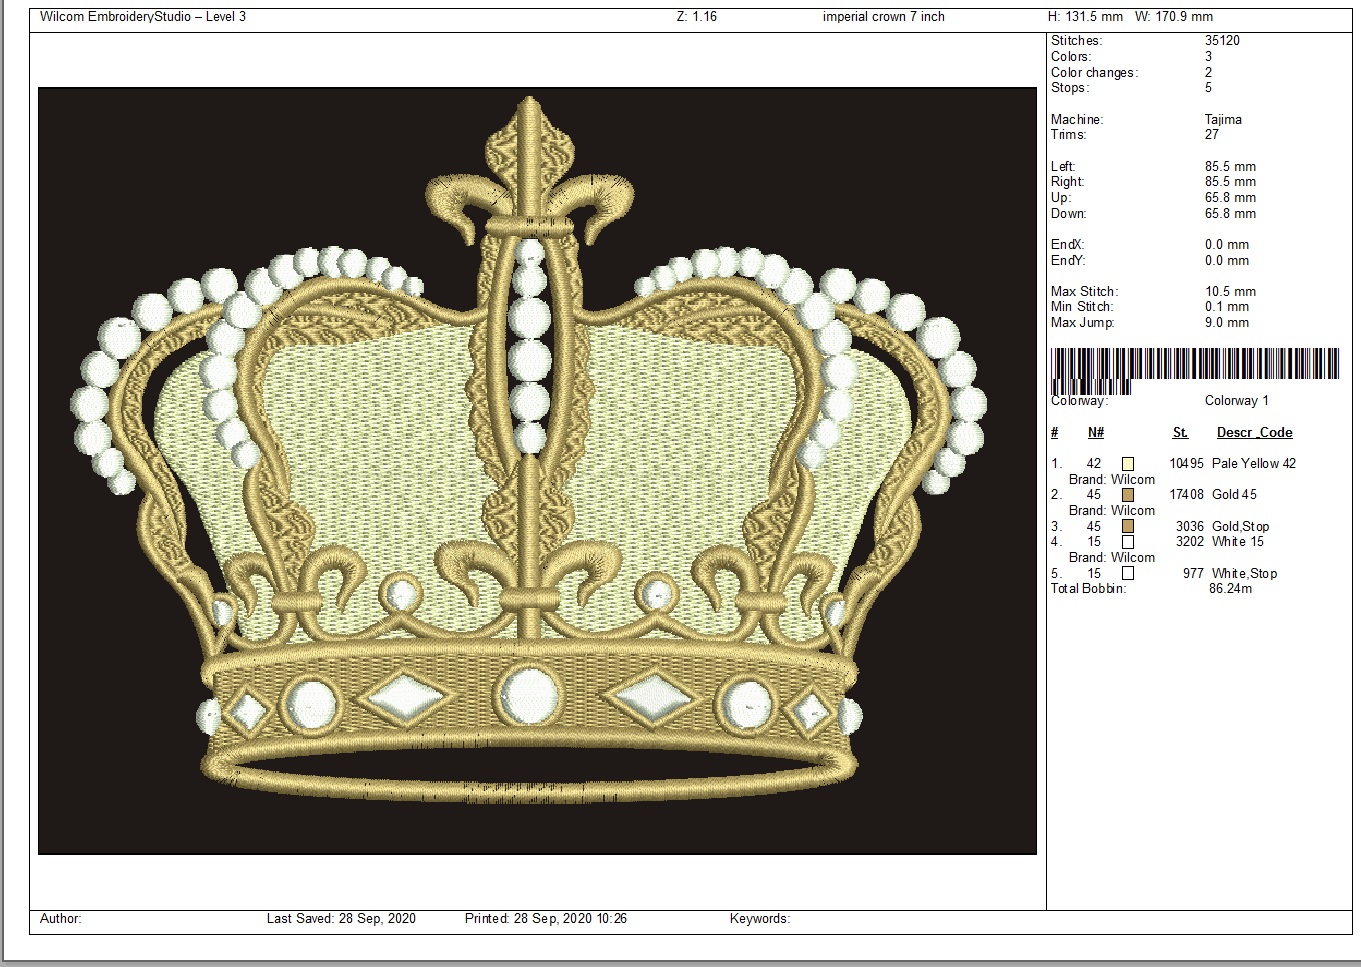Click the # column header
This screenshot has width=1361, height=967.
tap(1054, 433)
